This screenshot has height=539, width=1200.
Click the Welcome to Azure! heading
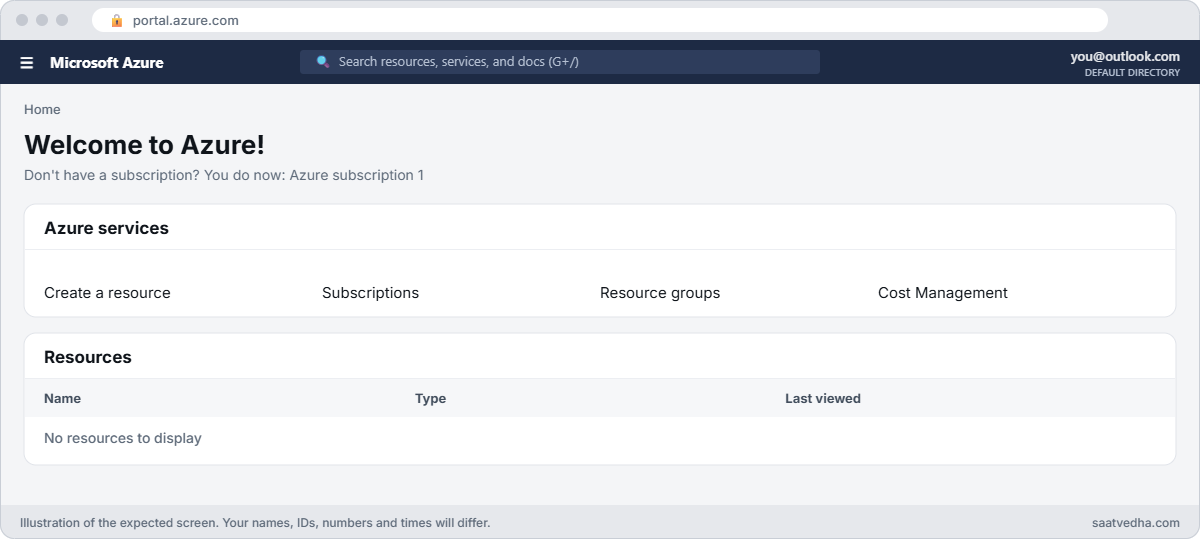[144, 145]
